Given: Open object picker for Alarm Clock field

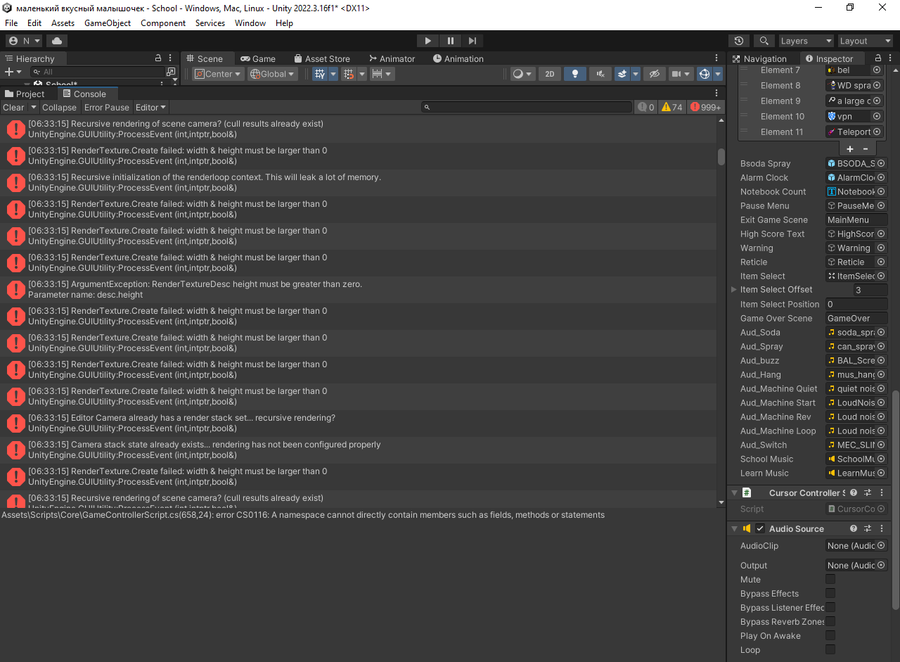Looking at the screenshot, I should [881, 177].
